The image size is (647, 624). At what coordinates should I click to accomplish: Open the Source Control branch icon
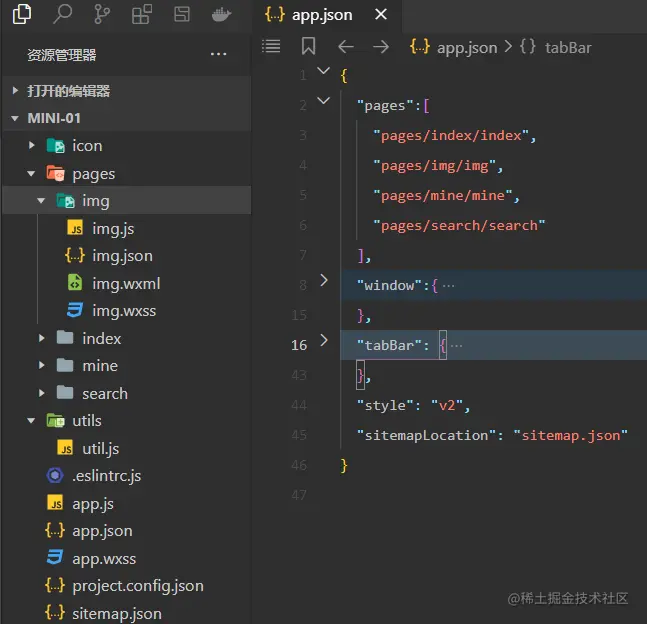(x=102, y=14)
